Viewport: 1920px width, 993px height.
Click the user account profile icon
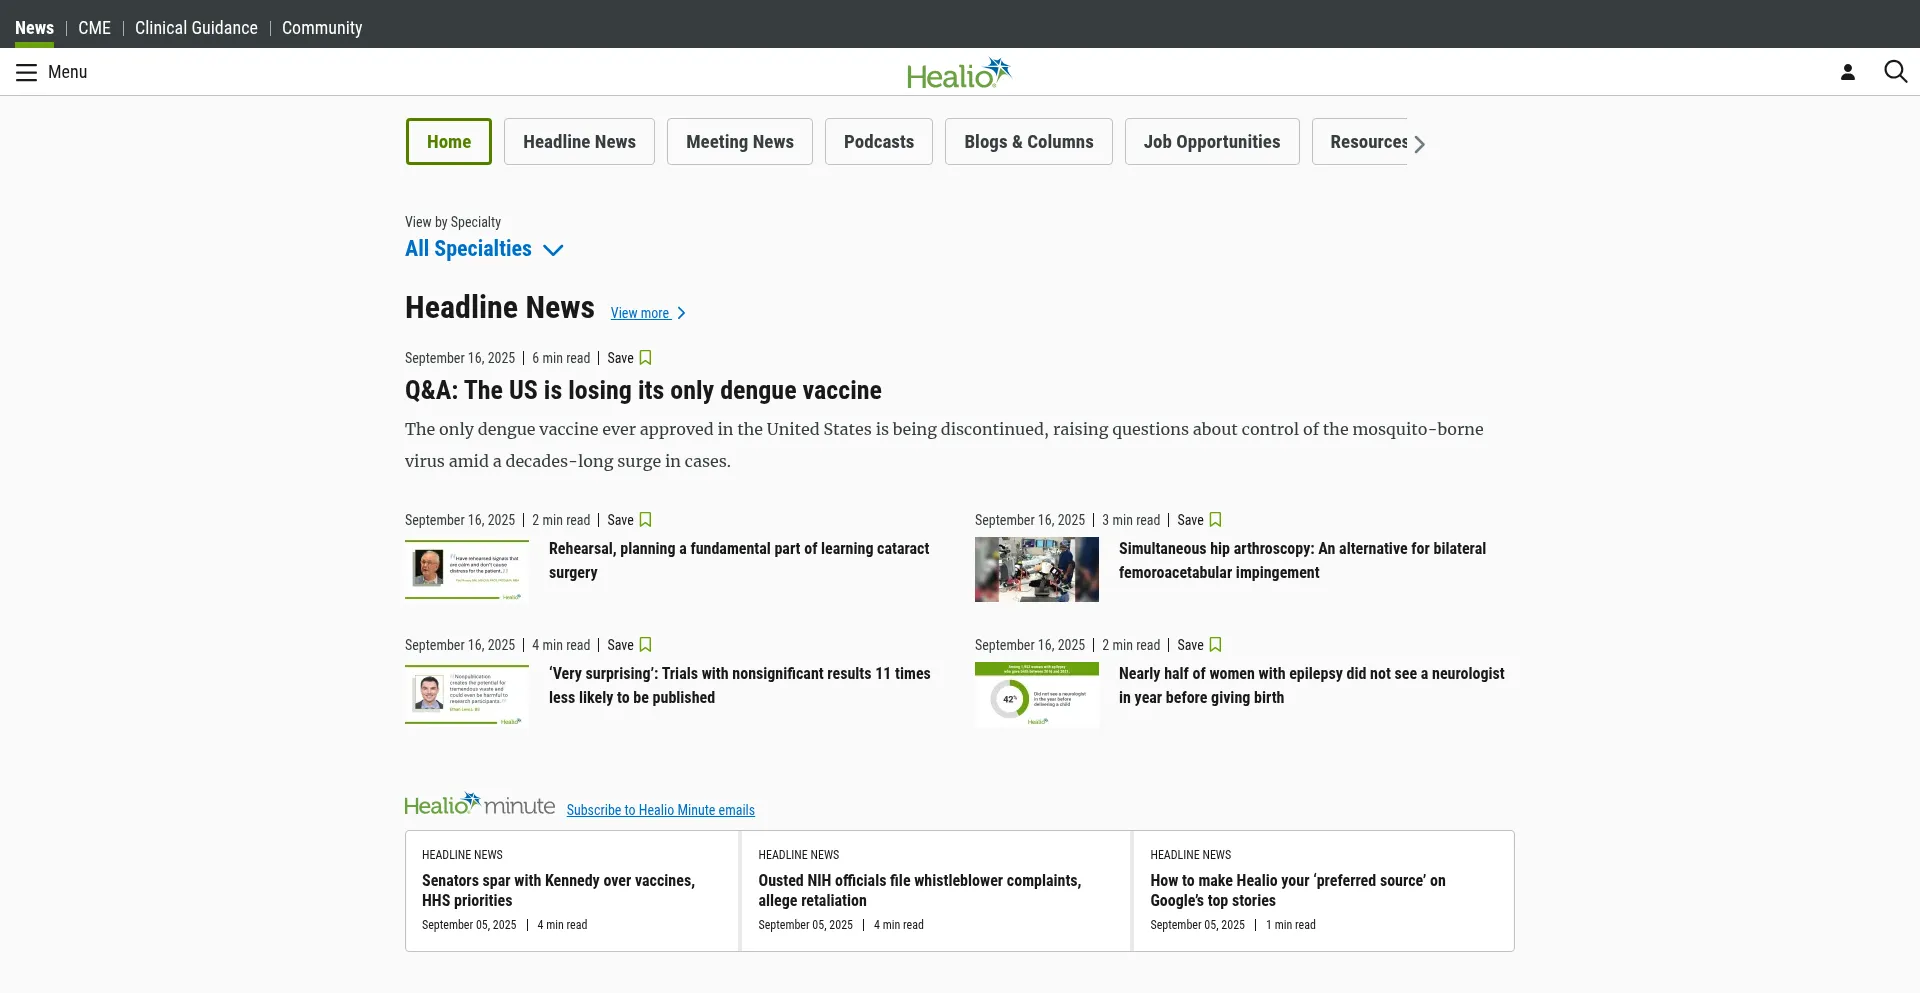[1848, 72]
